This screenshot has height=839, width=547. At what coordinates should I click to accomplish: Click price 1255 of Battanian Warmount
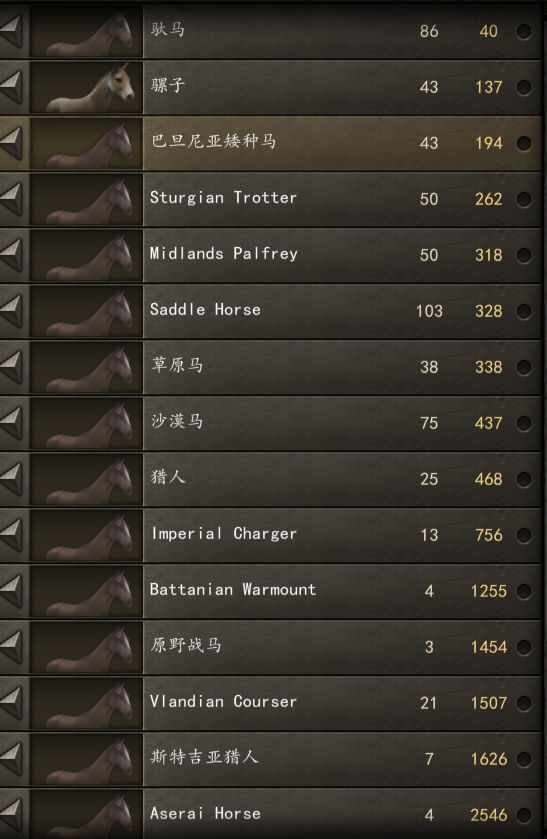[x=488, y=591]
